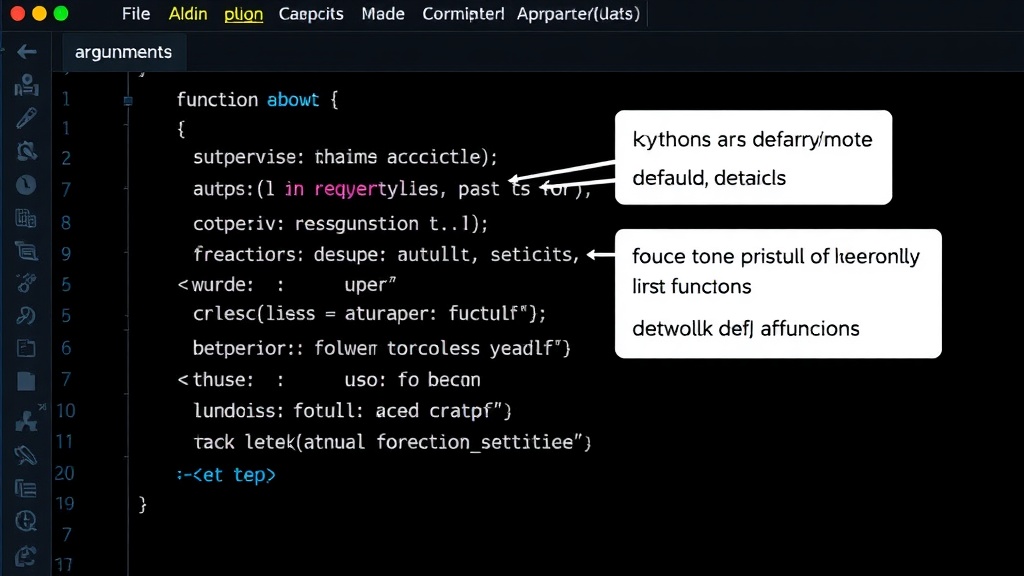Click the pink 'reqyertylies' text

click(376, 189)
